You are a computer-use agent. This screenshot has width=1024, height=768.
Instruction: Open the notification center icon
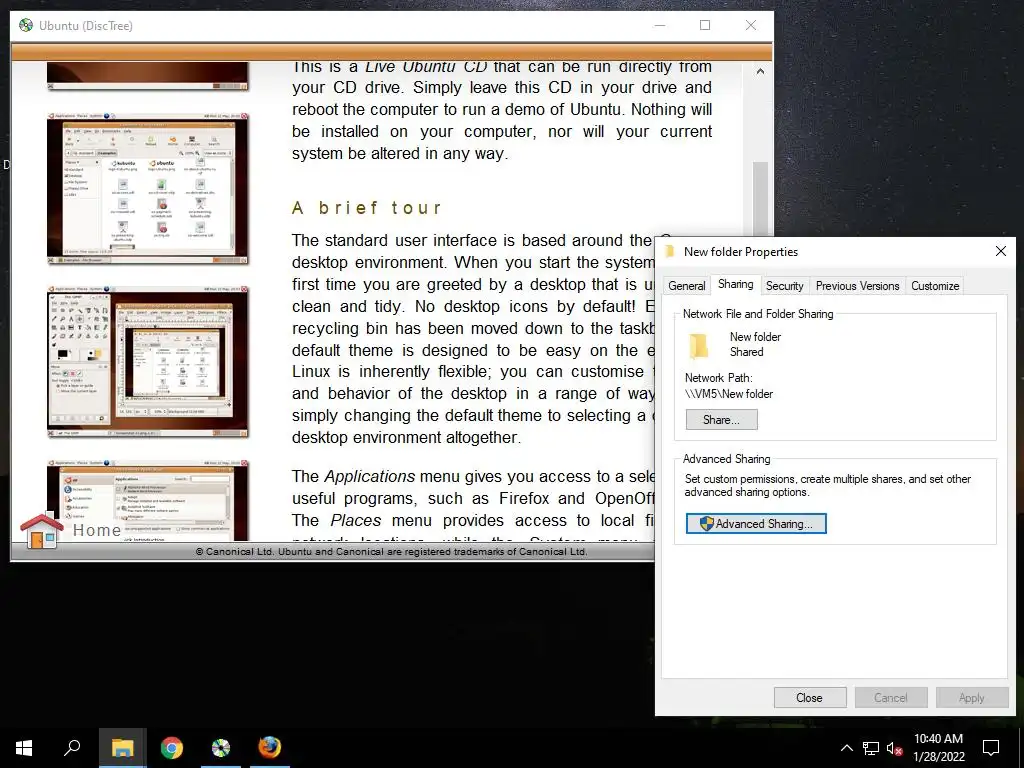[991, 748]
